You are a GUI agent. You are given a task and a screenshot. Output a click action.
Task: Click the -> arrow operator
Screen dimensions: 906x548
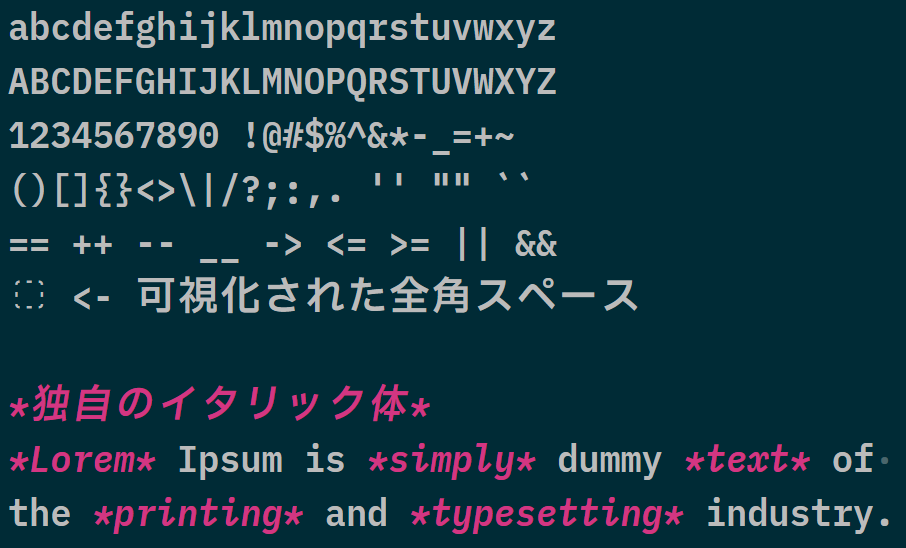pyautogui.click(x=283, y=245)
